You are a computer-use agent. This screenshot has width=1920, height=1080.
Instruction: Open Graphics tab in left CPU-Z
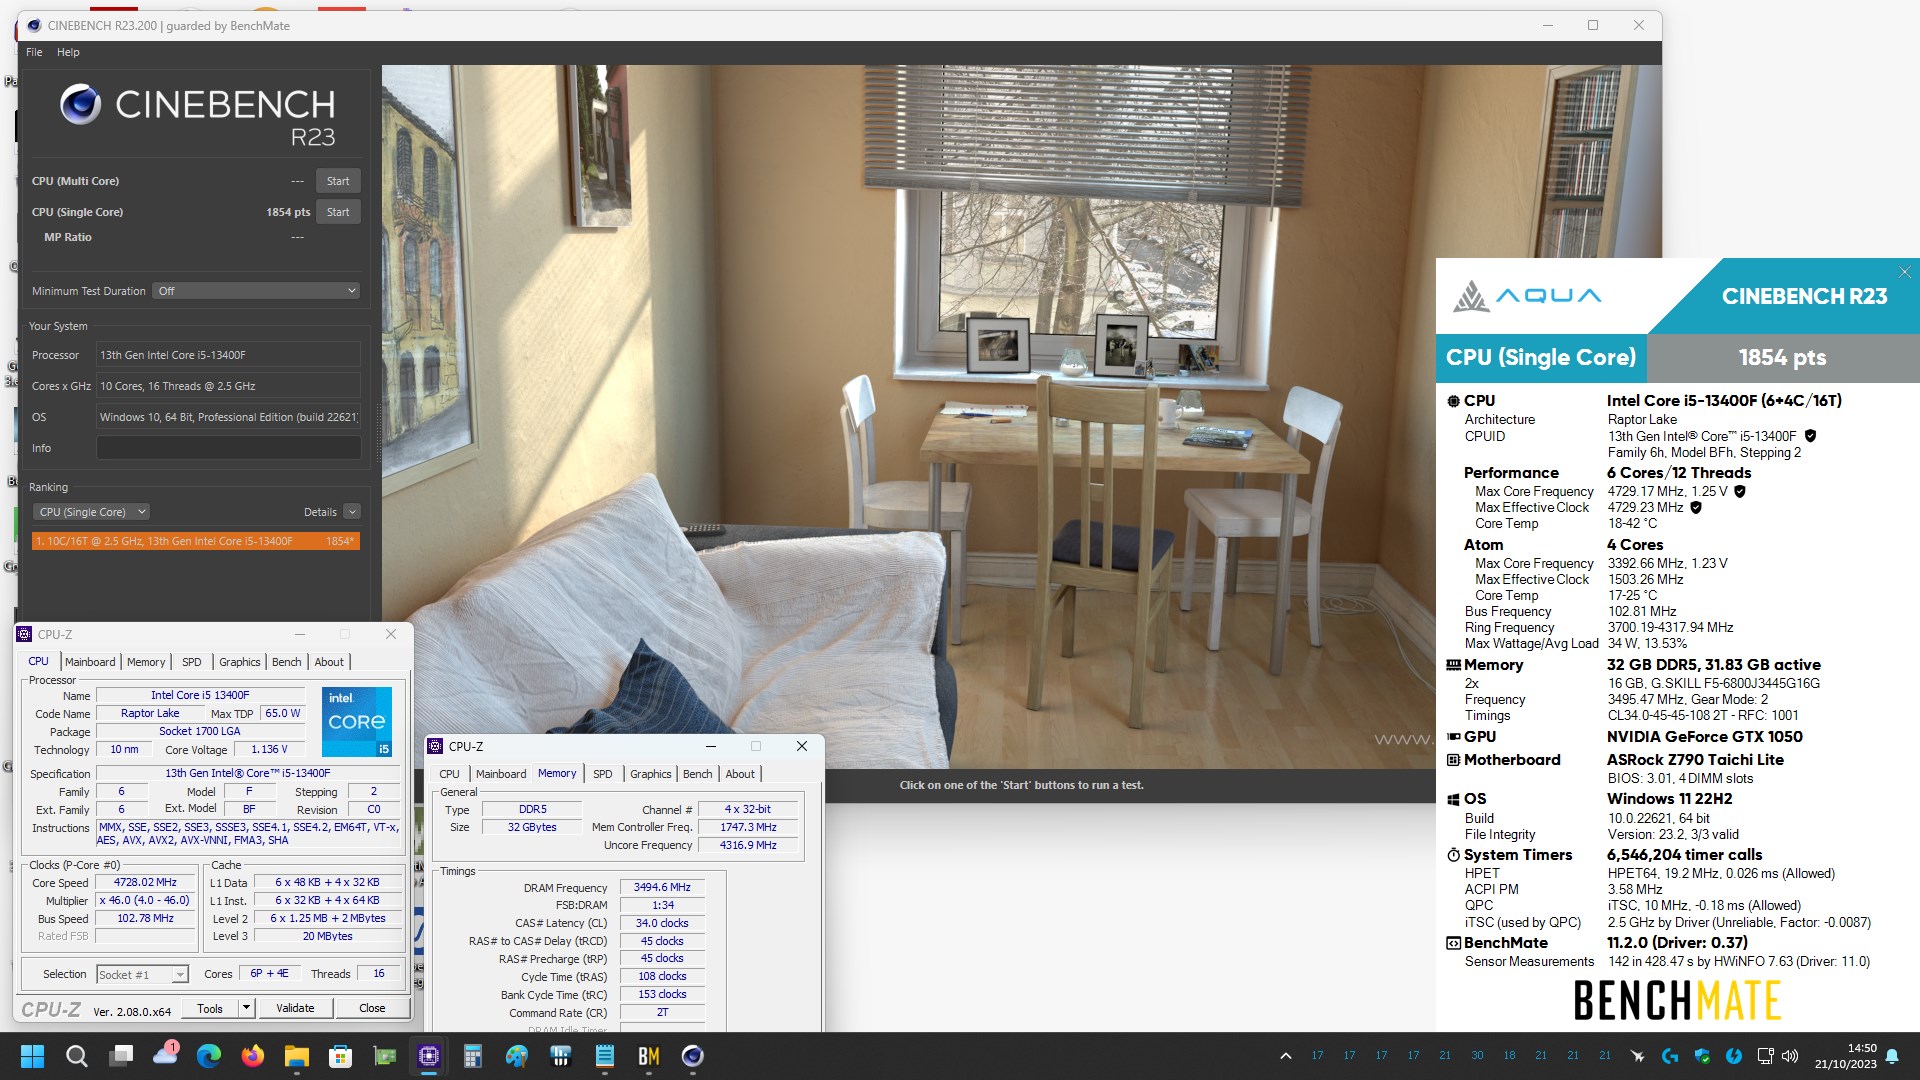click(x=240, y=662)
